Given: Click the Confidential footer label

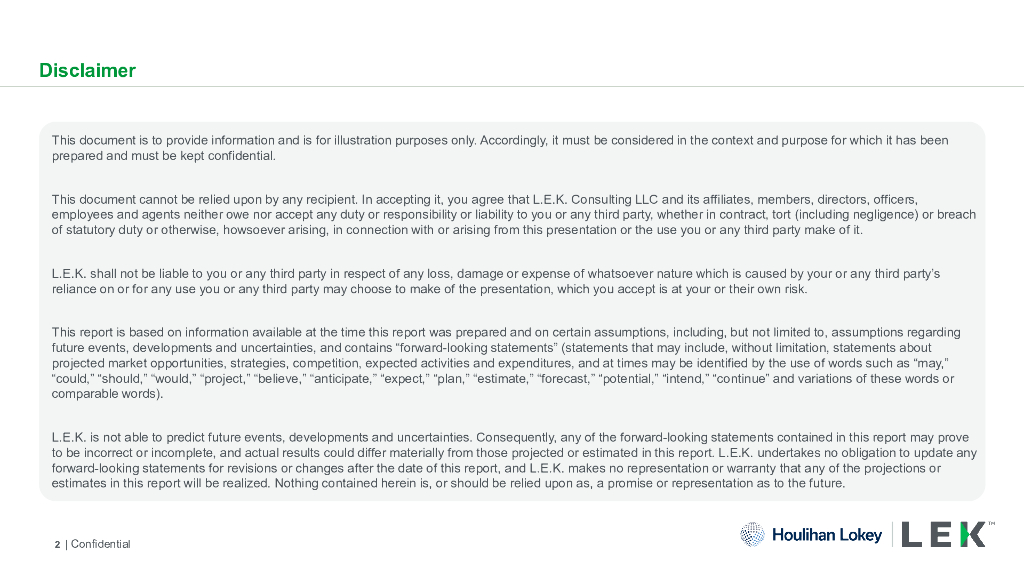Looking at the screenshot, I should pos(100,544).
